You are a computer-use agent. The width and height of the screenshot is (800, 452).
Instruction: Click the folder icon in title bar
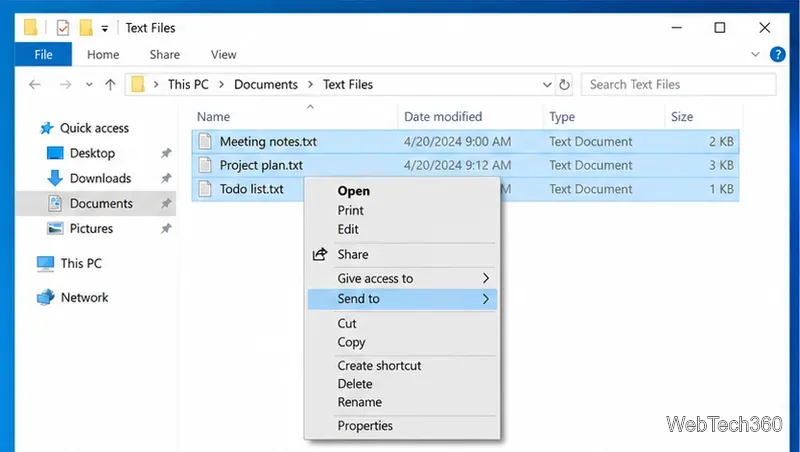point(31,28)
